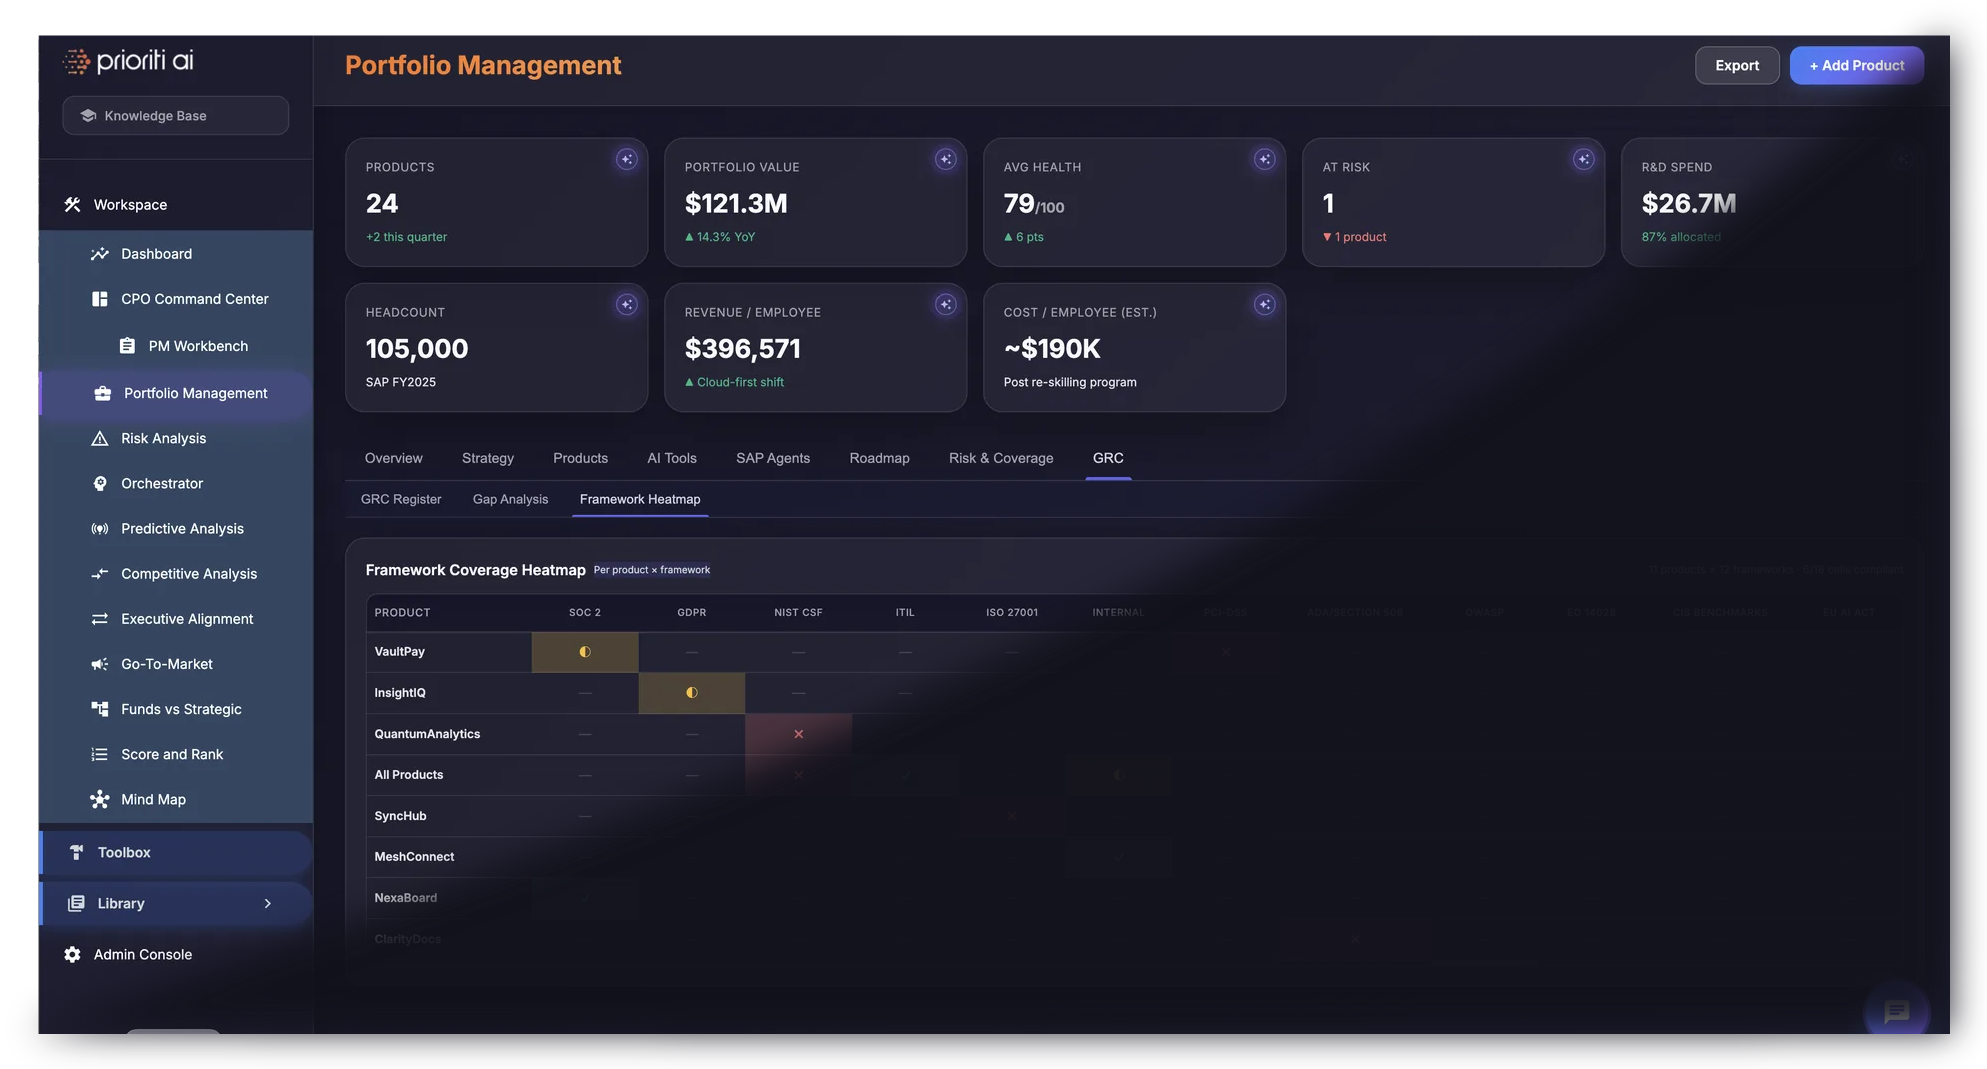Screen dimensions: 1987x1069
Task: Switch to the Products tab
Action: coord(580,458)
